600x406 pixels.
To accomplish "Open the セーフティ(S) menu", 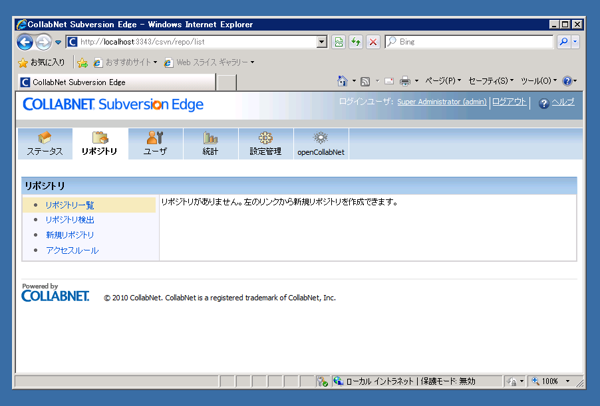I will click(x=491, y=81).
